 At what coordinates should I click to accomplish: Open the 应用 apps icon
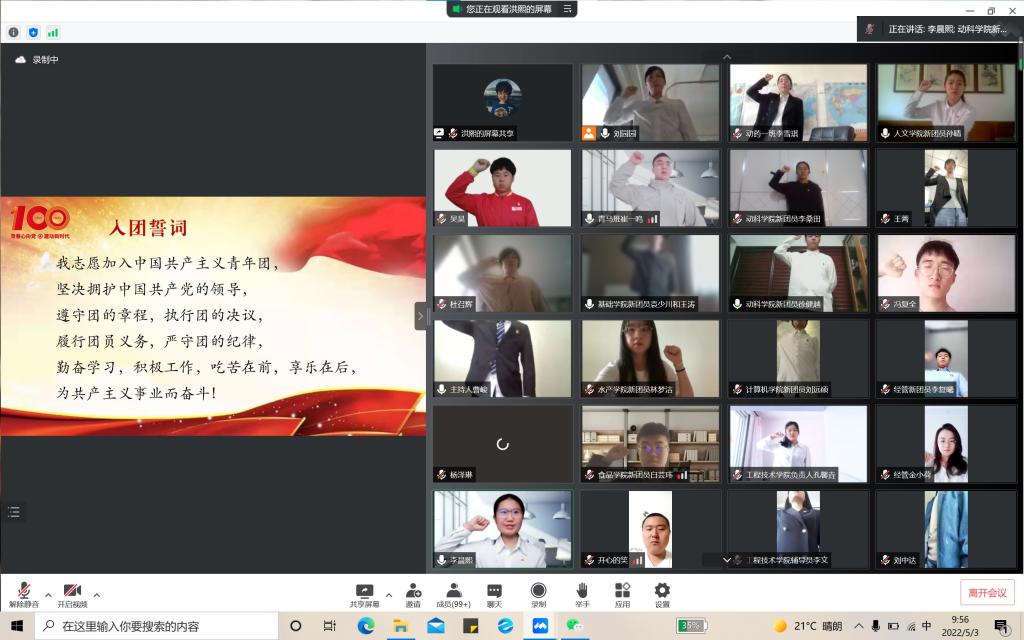pos(622,594)
